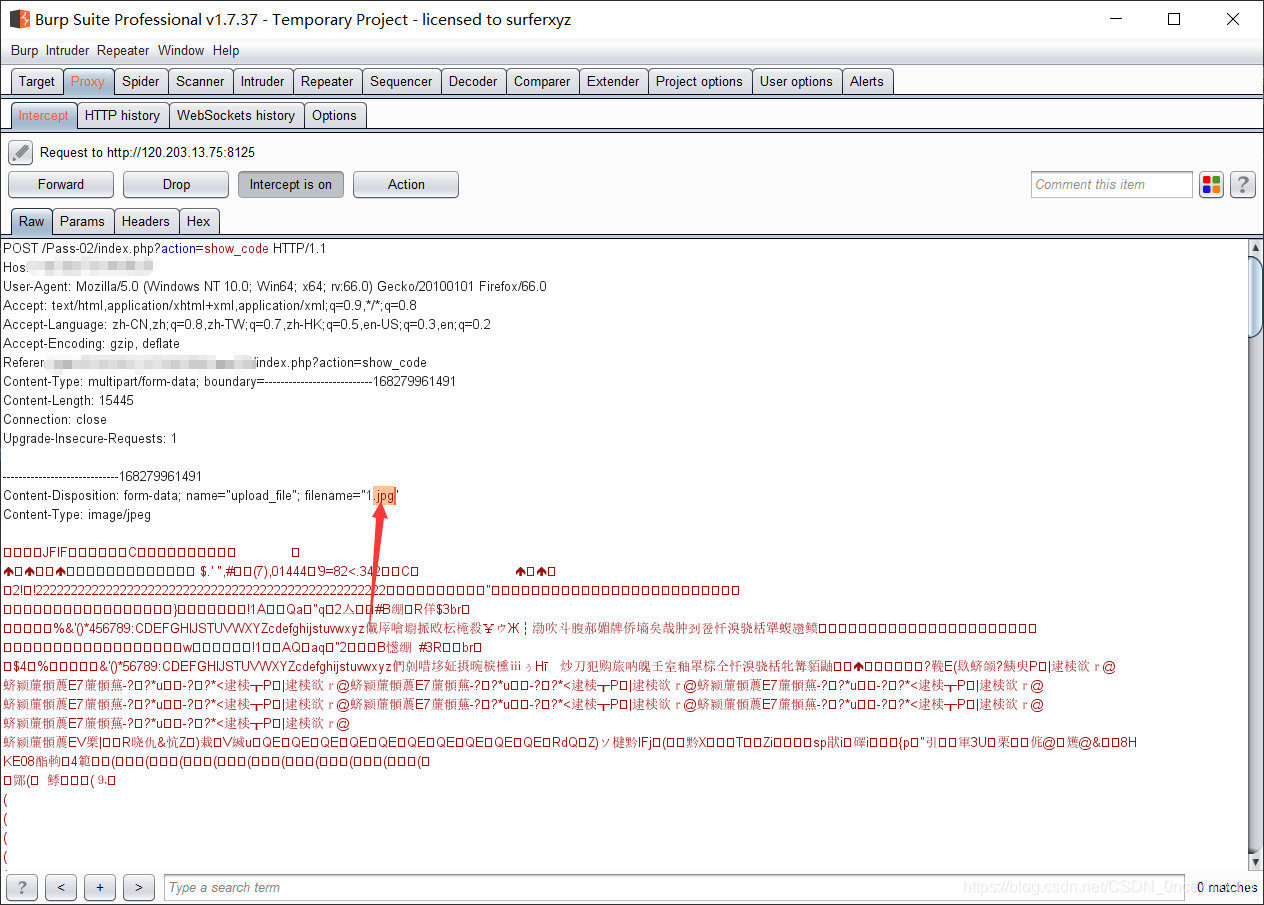Screen dimensions: 1264x905
Task: Open the Project options tab
Action: 699,81
